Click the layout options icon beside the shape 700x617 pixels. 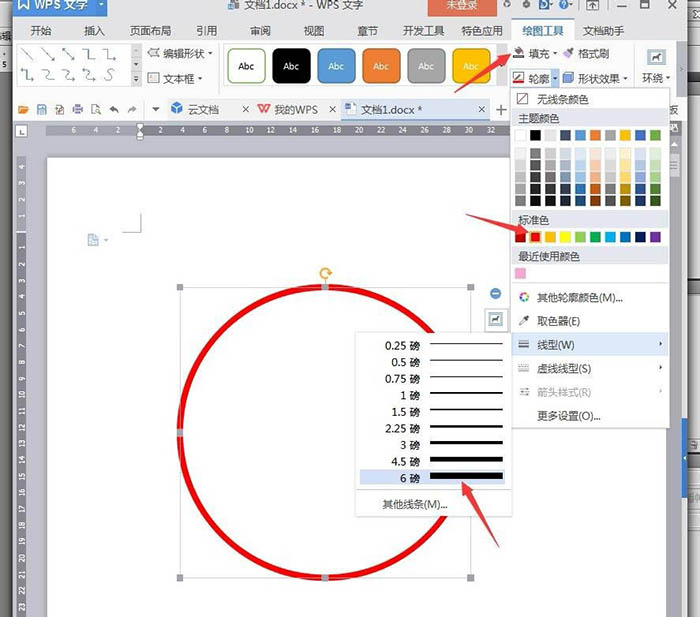pyautogui.click(x=496, y=319)
